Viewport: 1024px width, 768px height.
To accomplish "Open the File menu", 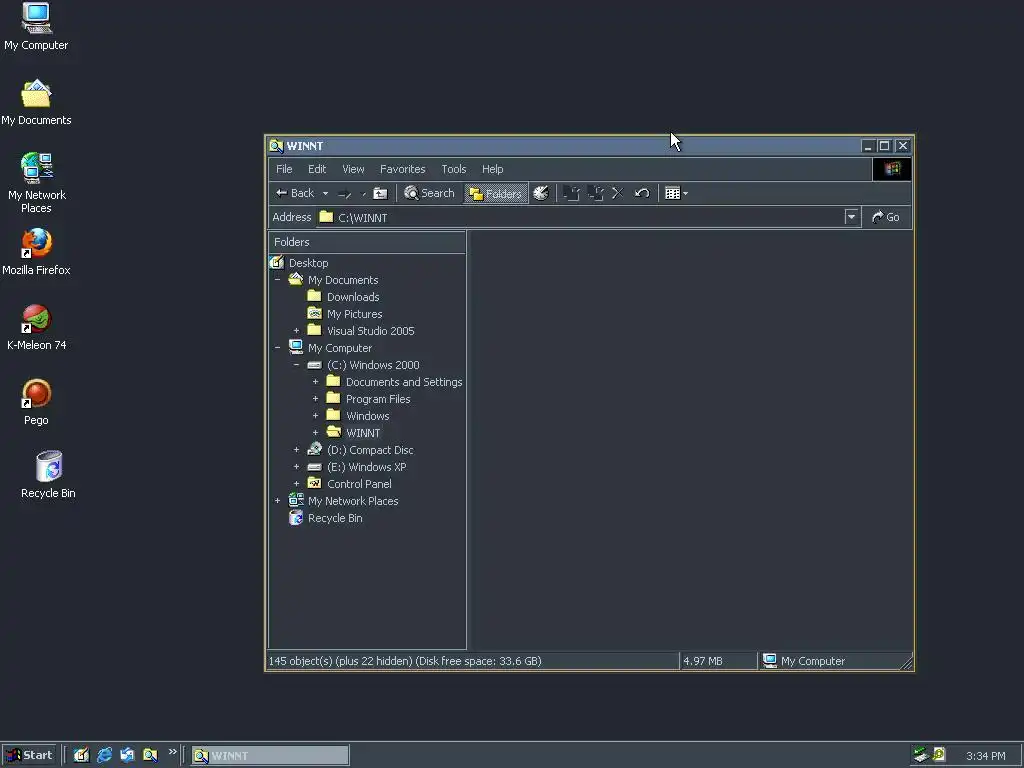I will 284,169.
